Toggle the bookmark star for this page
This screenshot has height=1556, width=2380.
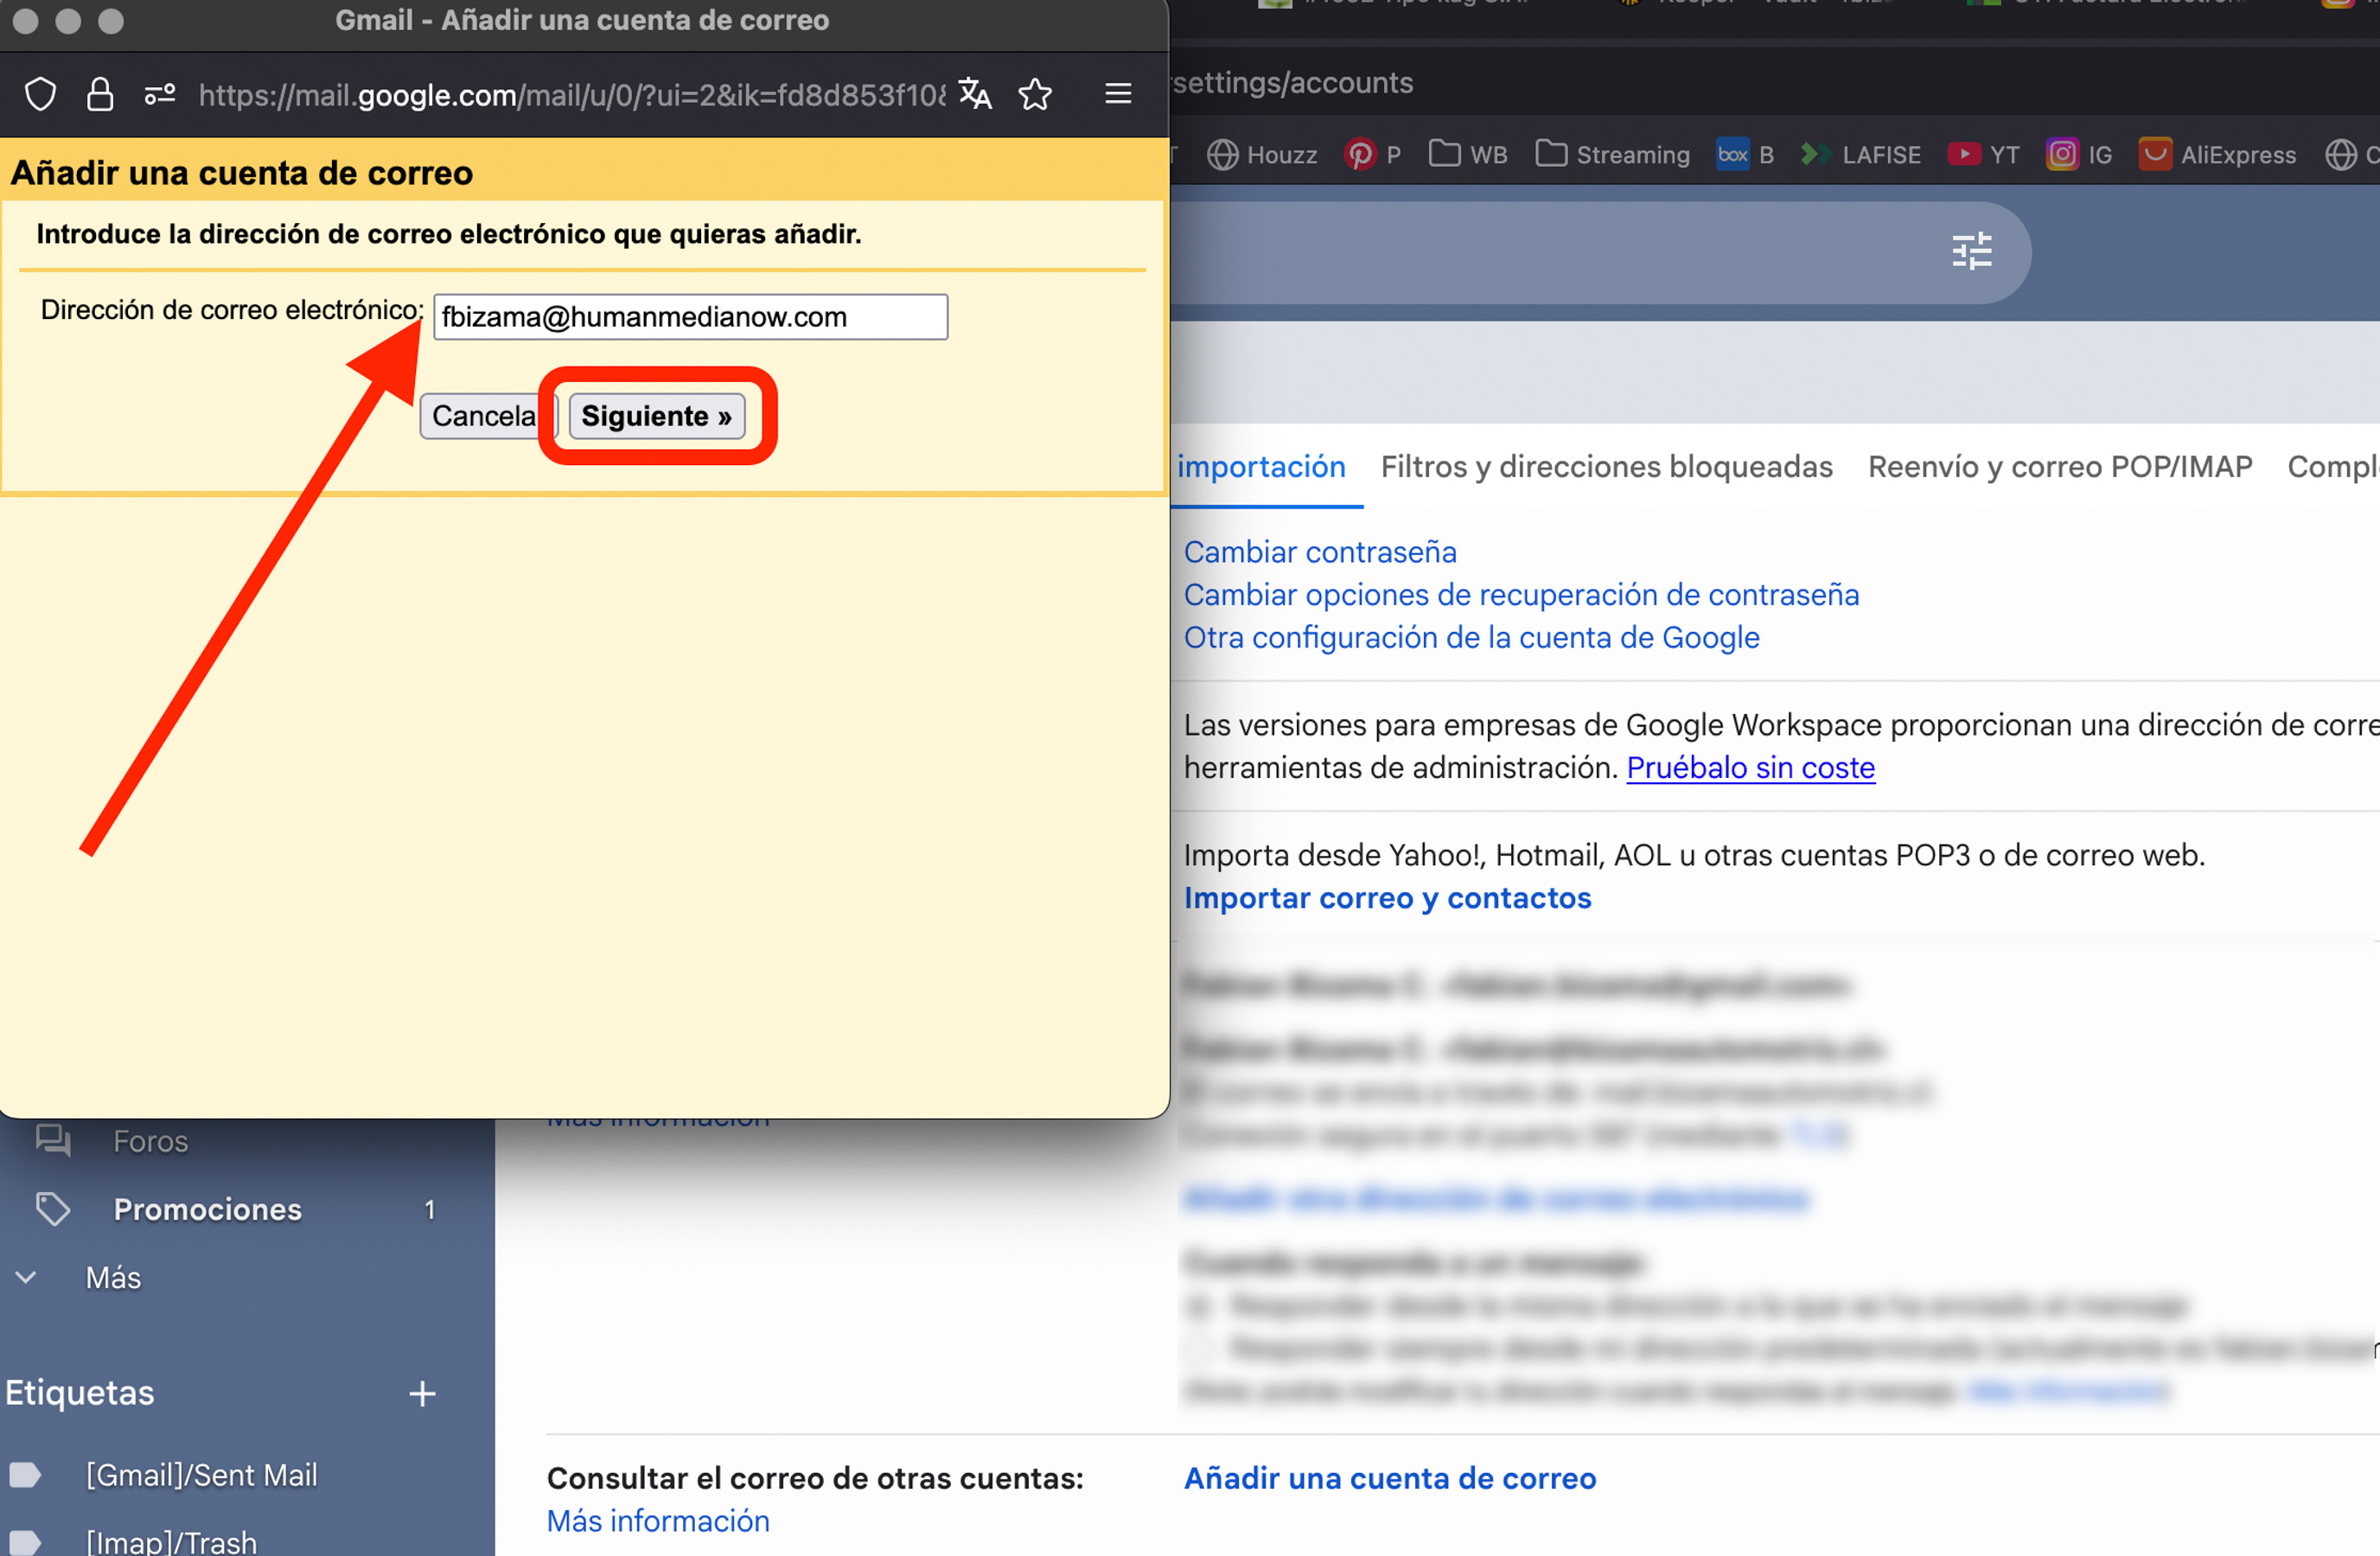pyautogui.click(x=1035, y=94)
